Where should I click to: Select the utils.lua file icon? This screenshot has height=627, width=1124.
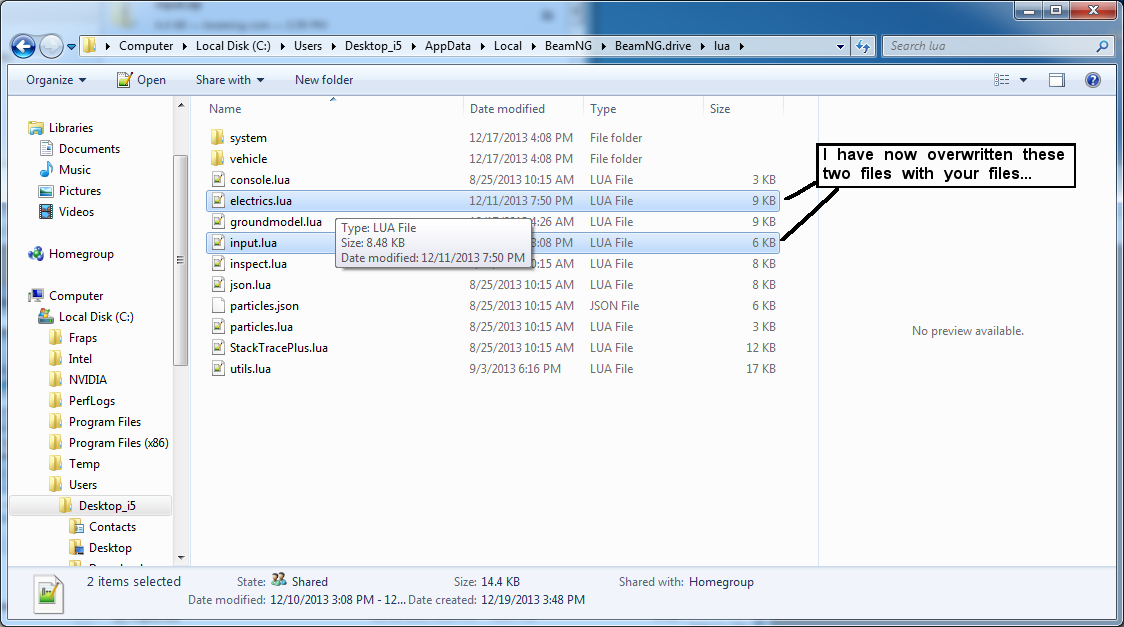coord(218,369)
